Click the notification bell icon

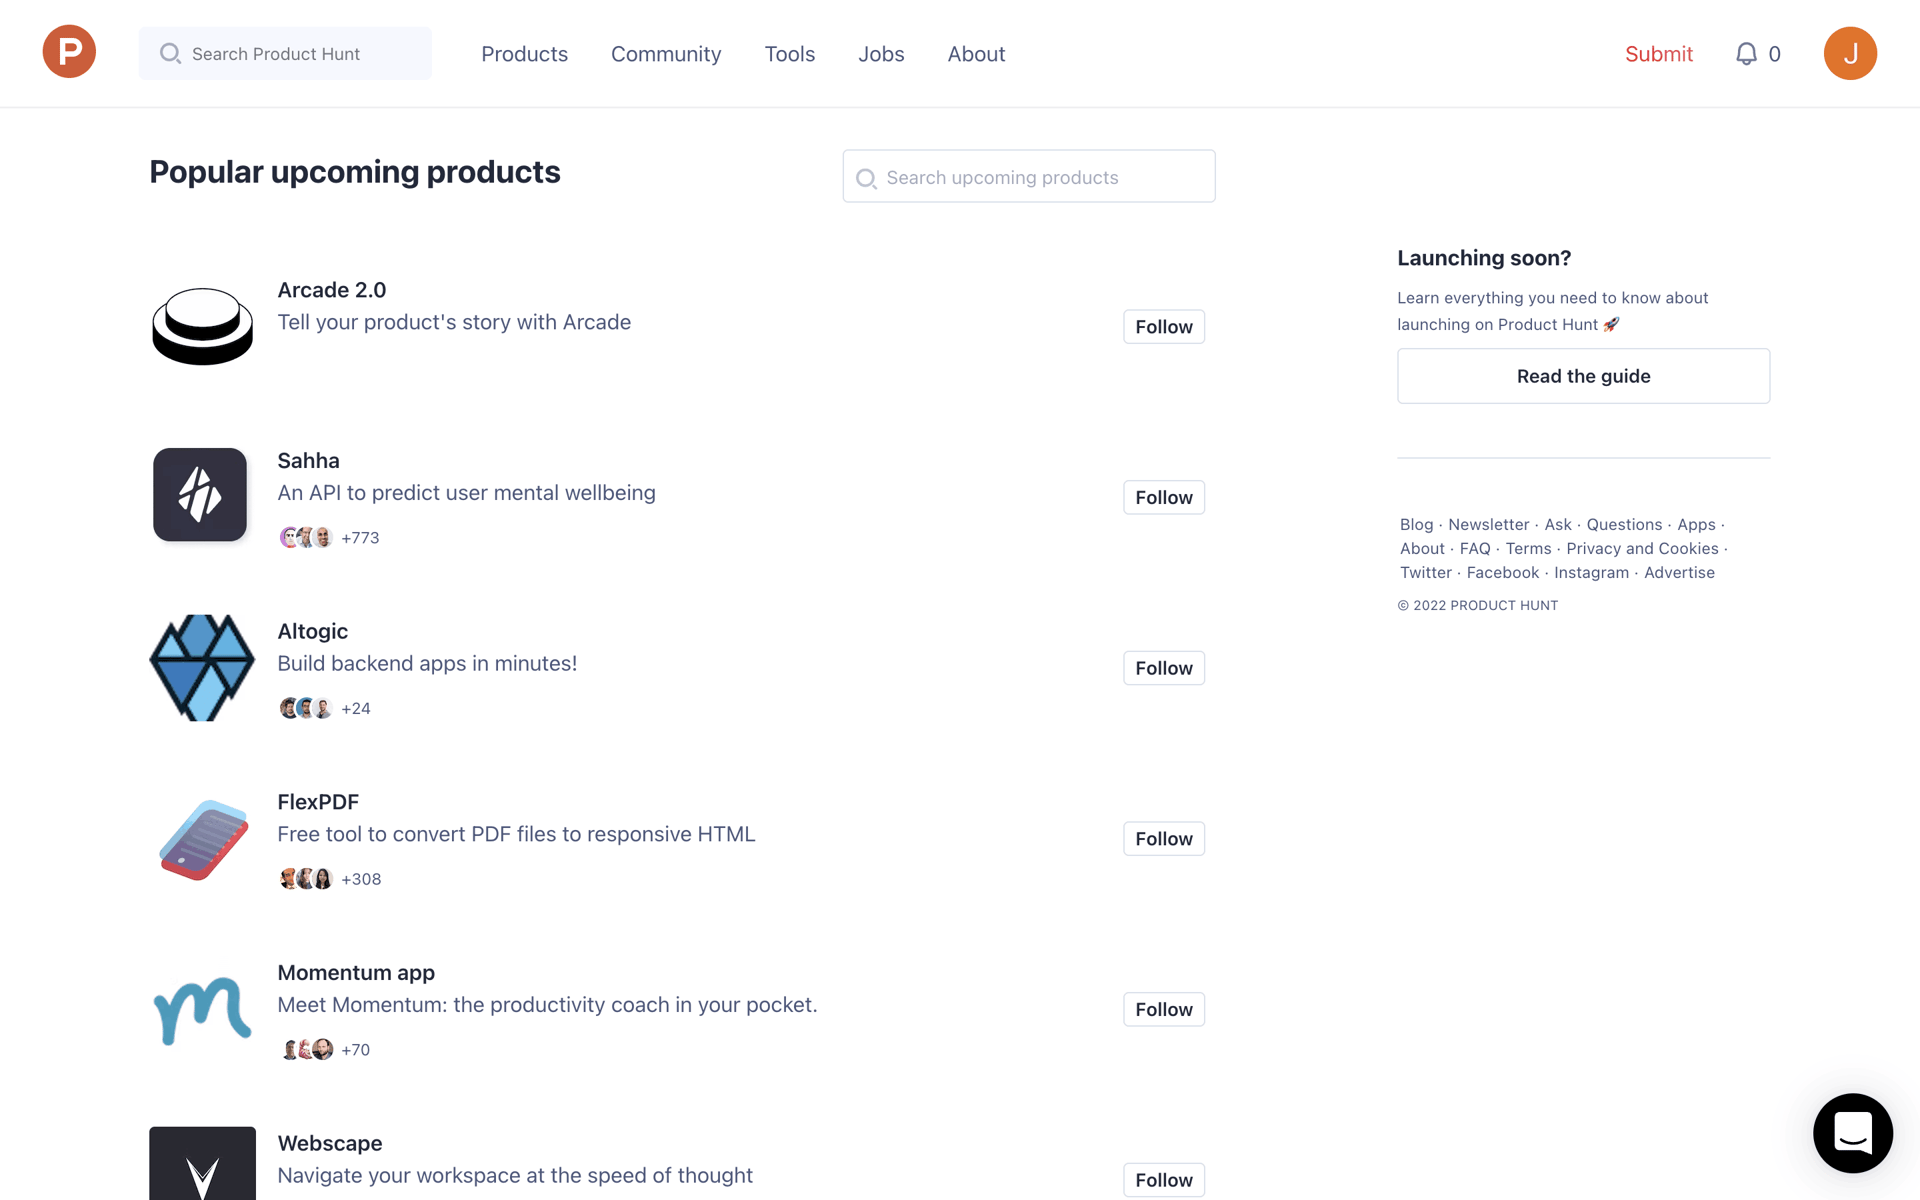point(1746,54)
